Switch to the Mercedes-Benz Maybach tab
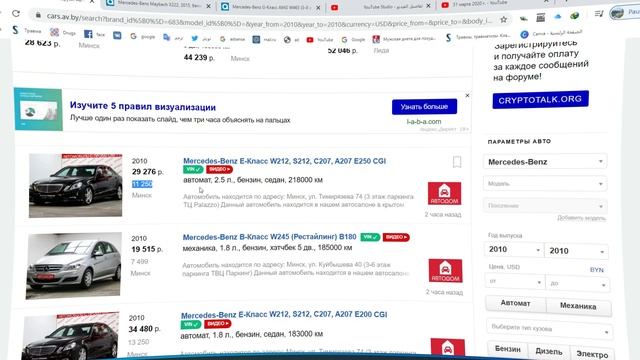 point(155,4)
